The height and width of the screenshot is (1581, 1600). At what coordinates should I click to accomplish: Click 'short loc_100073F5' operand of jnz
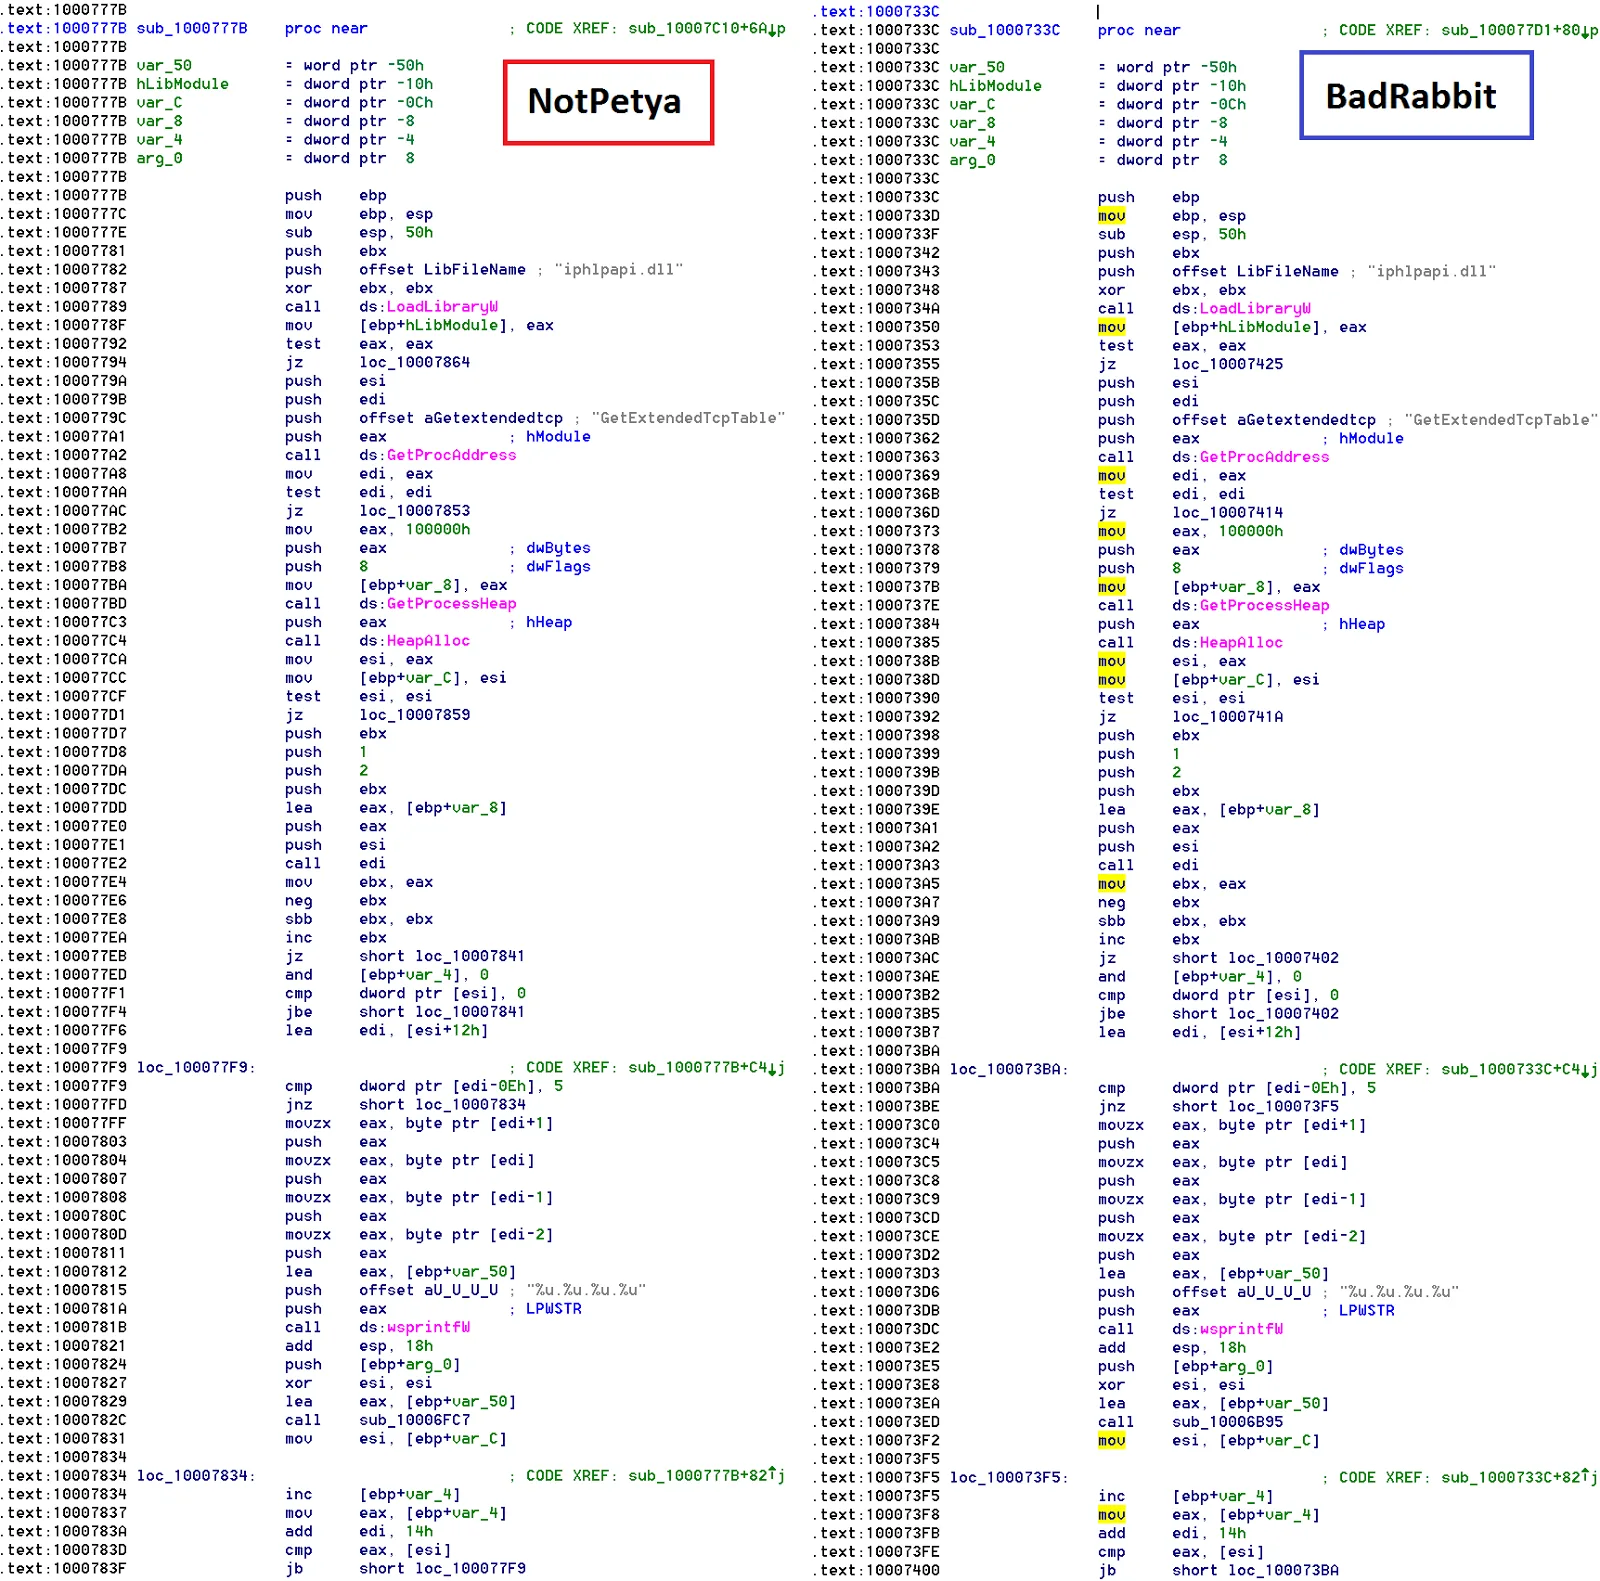(x=1255, y=1107)
